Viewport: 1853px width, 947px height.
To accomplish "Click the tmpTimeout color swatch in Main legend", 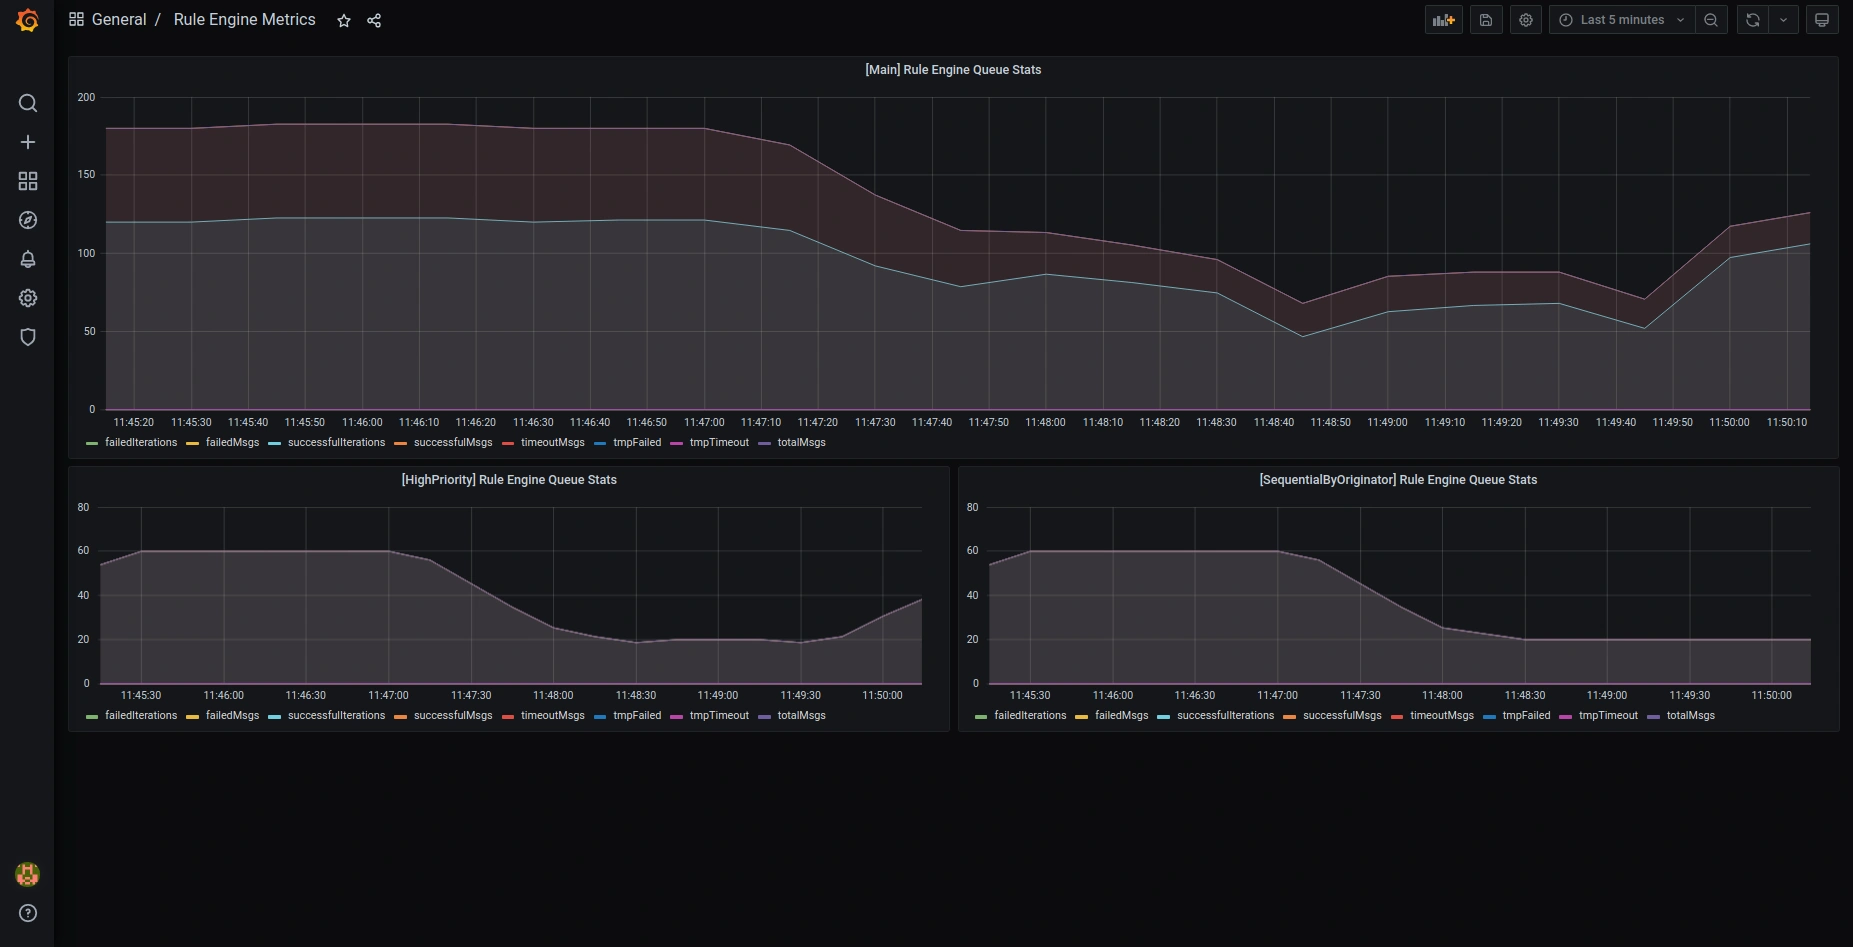I will point(677,443).
